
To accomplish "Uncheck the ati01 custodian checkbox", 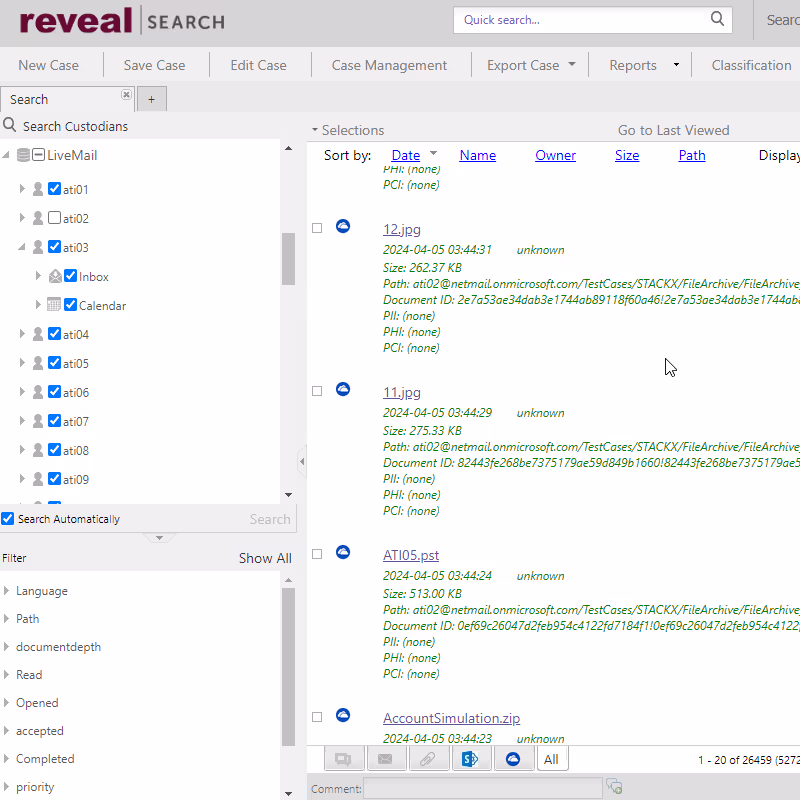I will (54, 189).
